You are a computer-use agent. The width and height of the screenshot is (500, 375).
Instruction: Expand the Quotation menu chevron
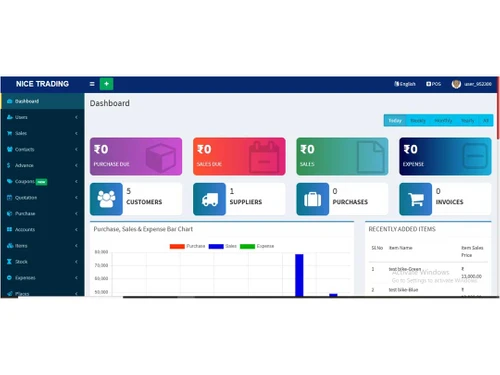click(76, 197)
